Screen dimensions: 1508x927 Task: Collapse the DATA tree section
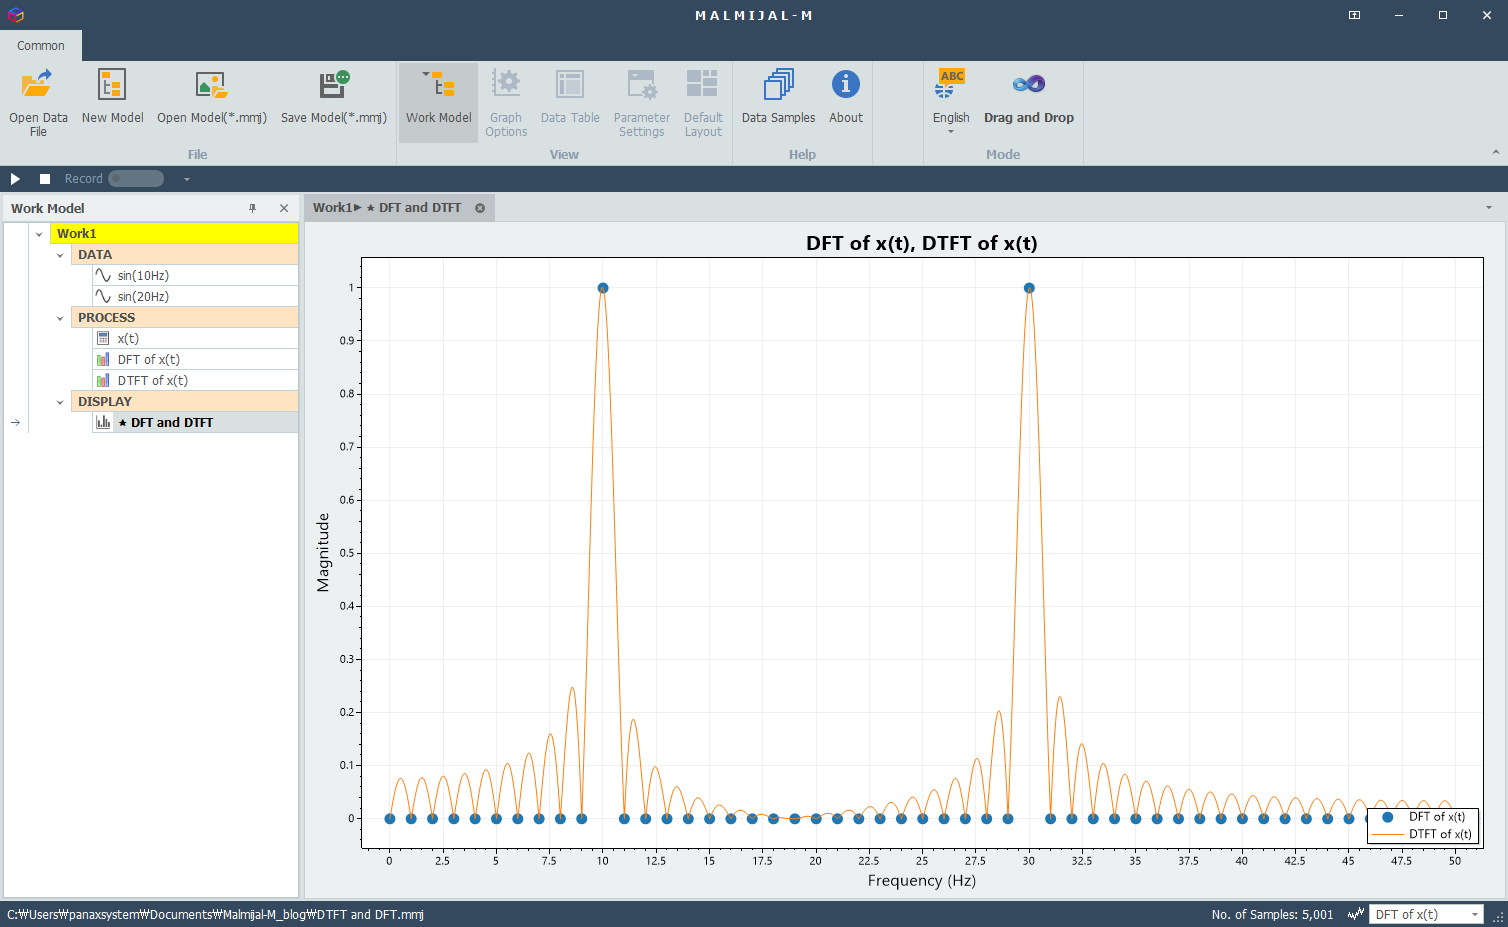pos(60,255)
